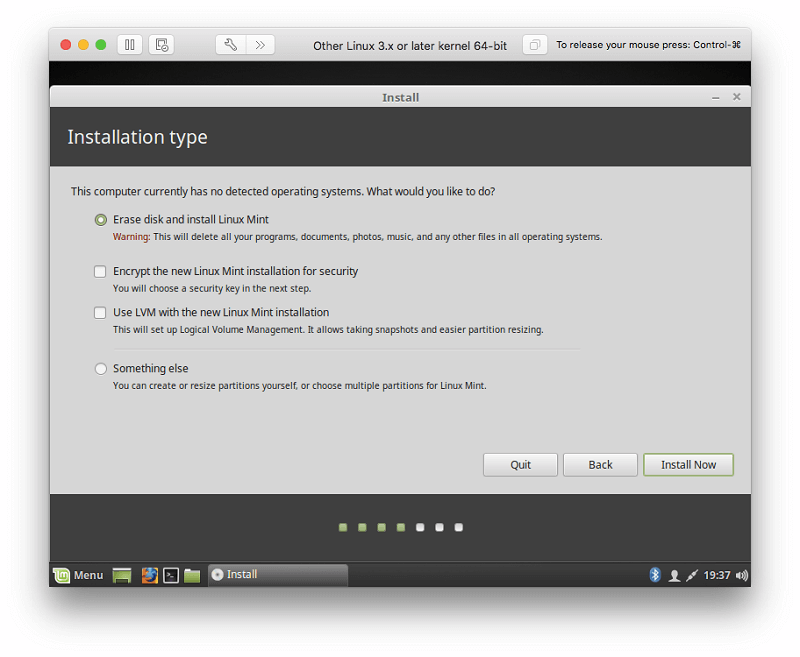Pause the virtual machine
800x657 pixels.
[x=130, y=45]
